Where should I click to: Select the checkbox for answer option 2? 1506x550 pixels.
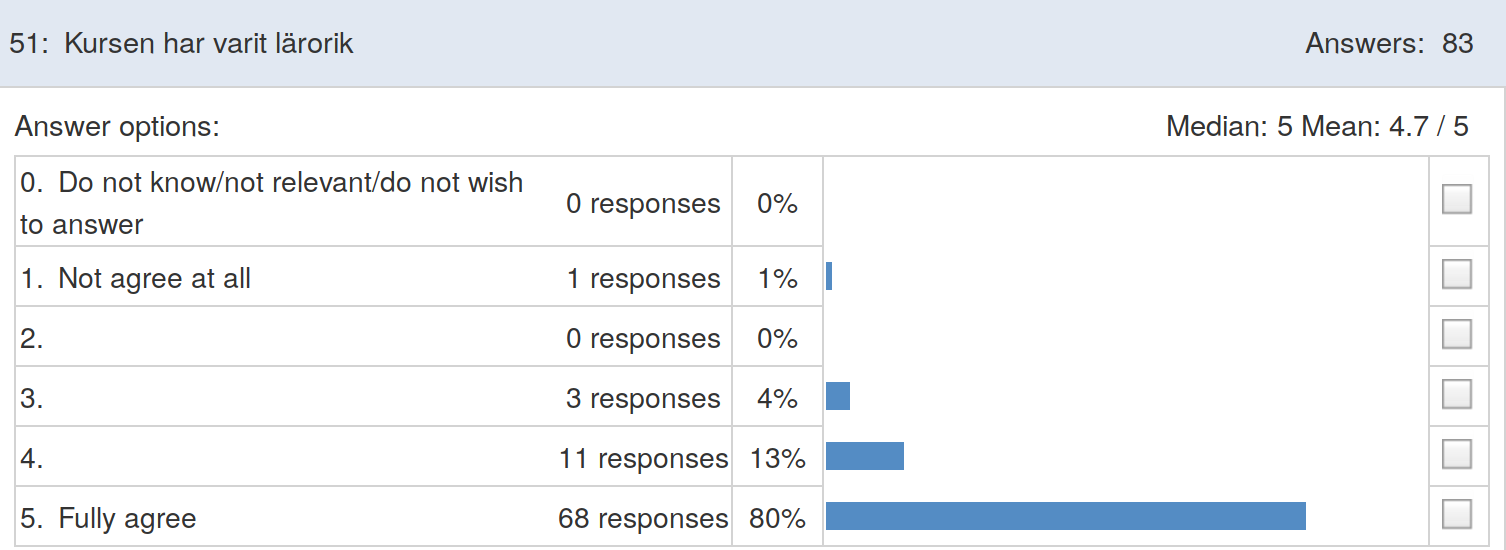(x=1457, y=334)
